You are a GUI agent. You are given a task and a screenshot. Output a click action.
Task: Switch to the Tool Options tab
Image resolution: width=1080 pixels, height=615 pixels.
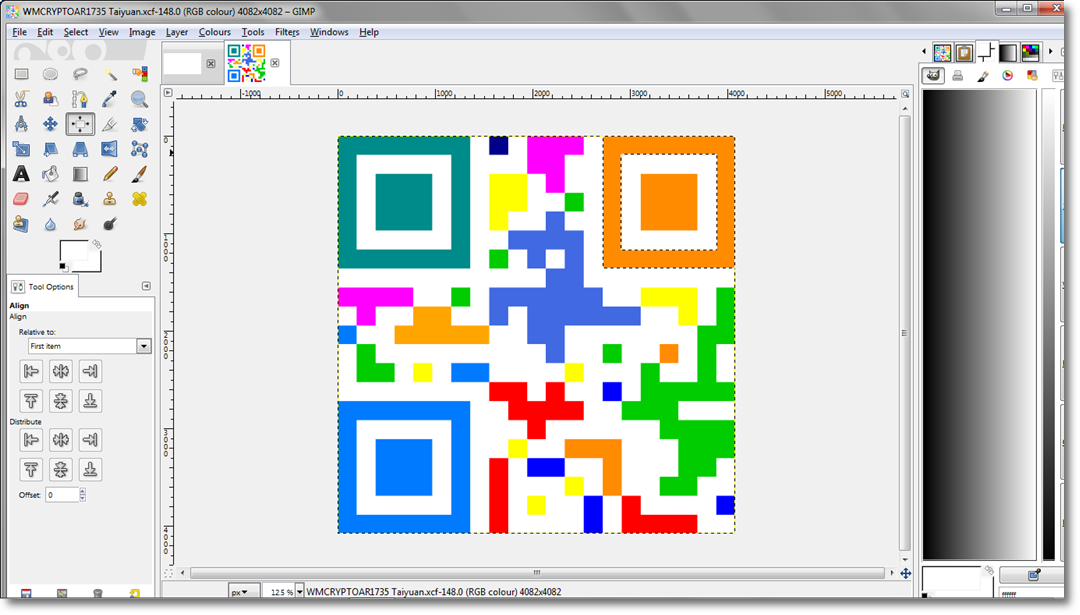tap(43, 286)
